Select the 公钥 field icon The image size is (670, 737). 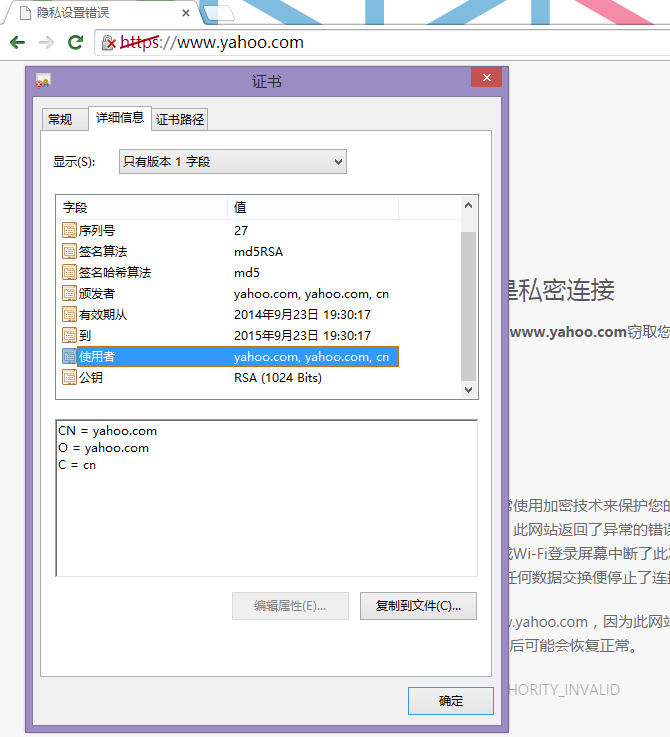69,377
